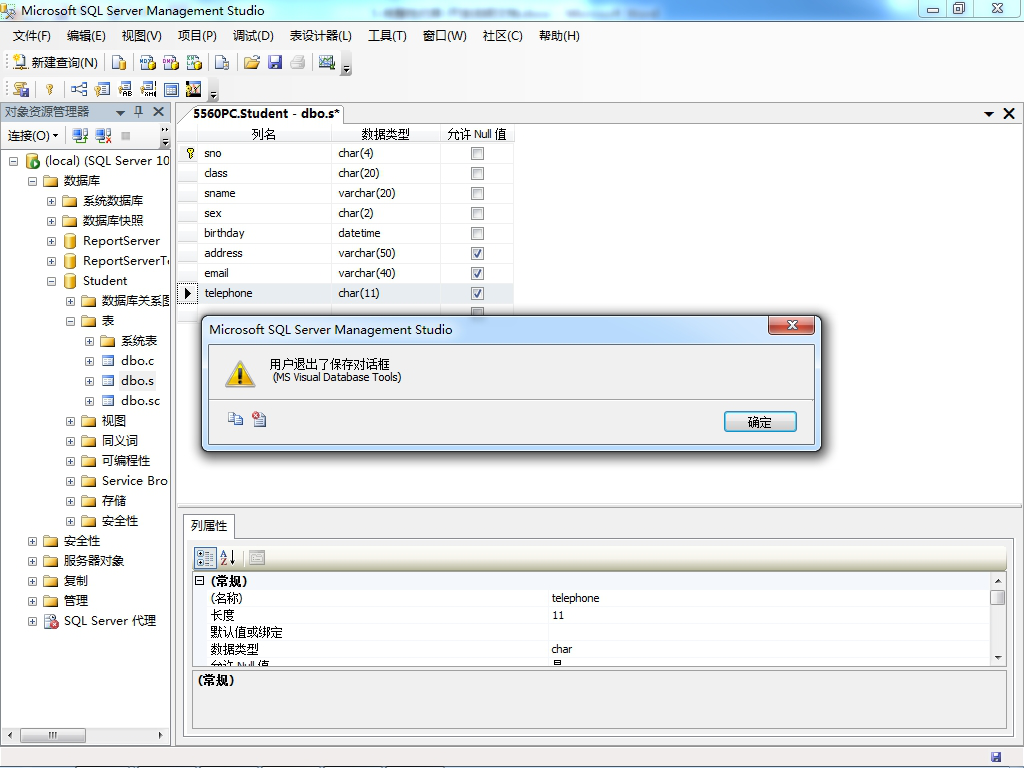1024x768 pixels.
Task: Click the New Query (新建查询) button
Action: (x=56, y=63)
